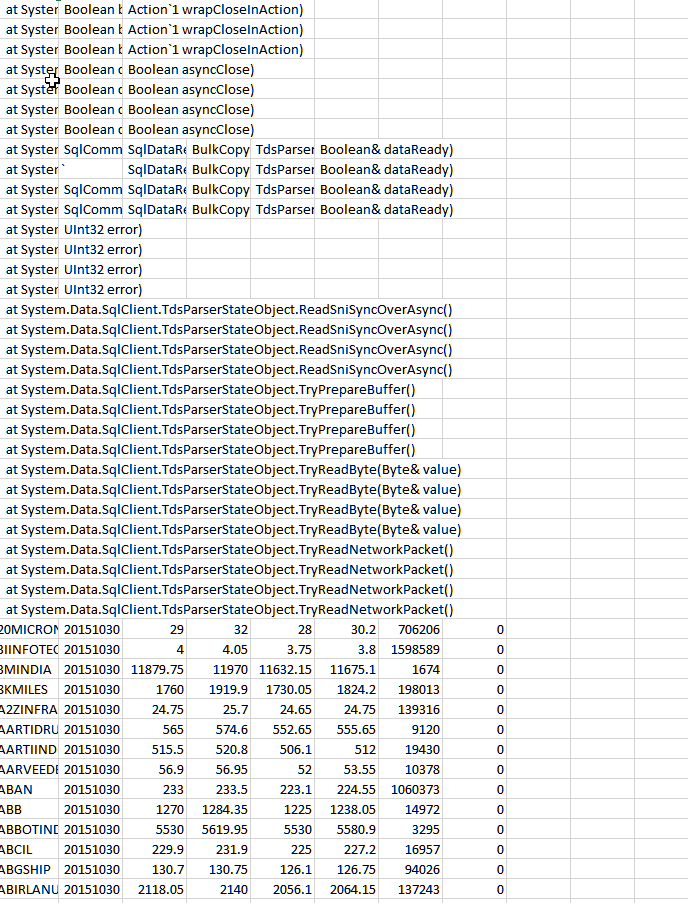Viewport: 688px width, 903px height.
Task: Click the cell containing 11879.75
Action: pos(156,669)
